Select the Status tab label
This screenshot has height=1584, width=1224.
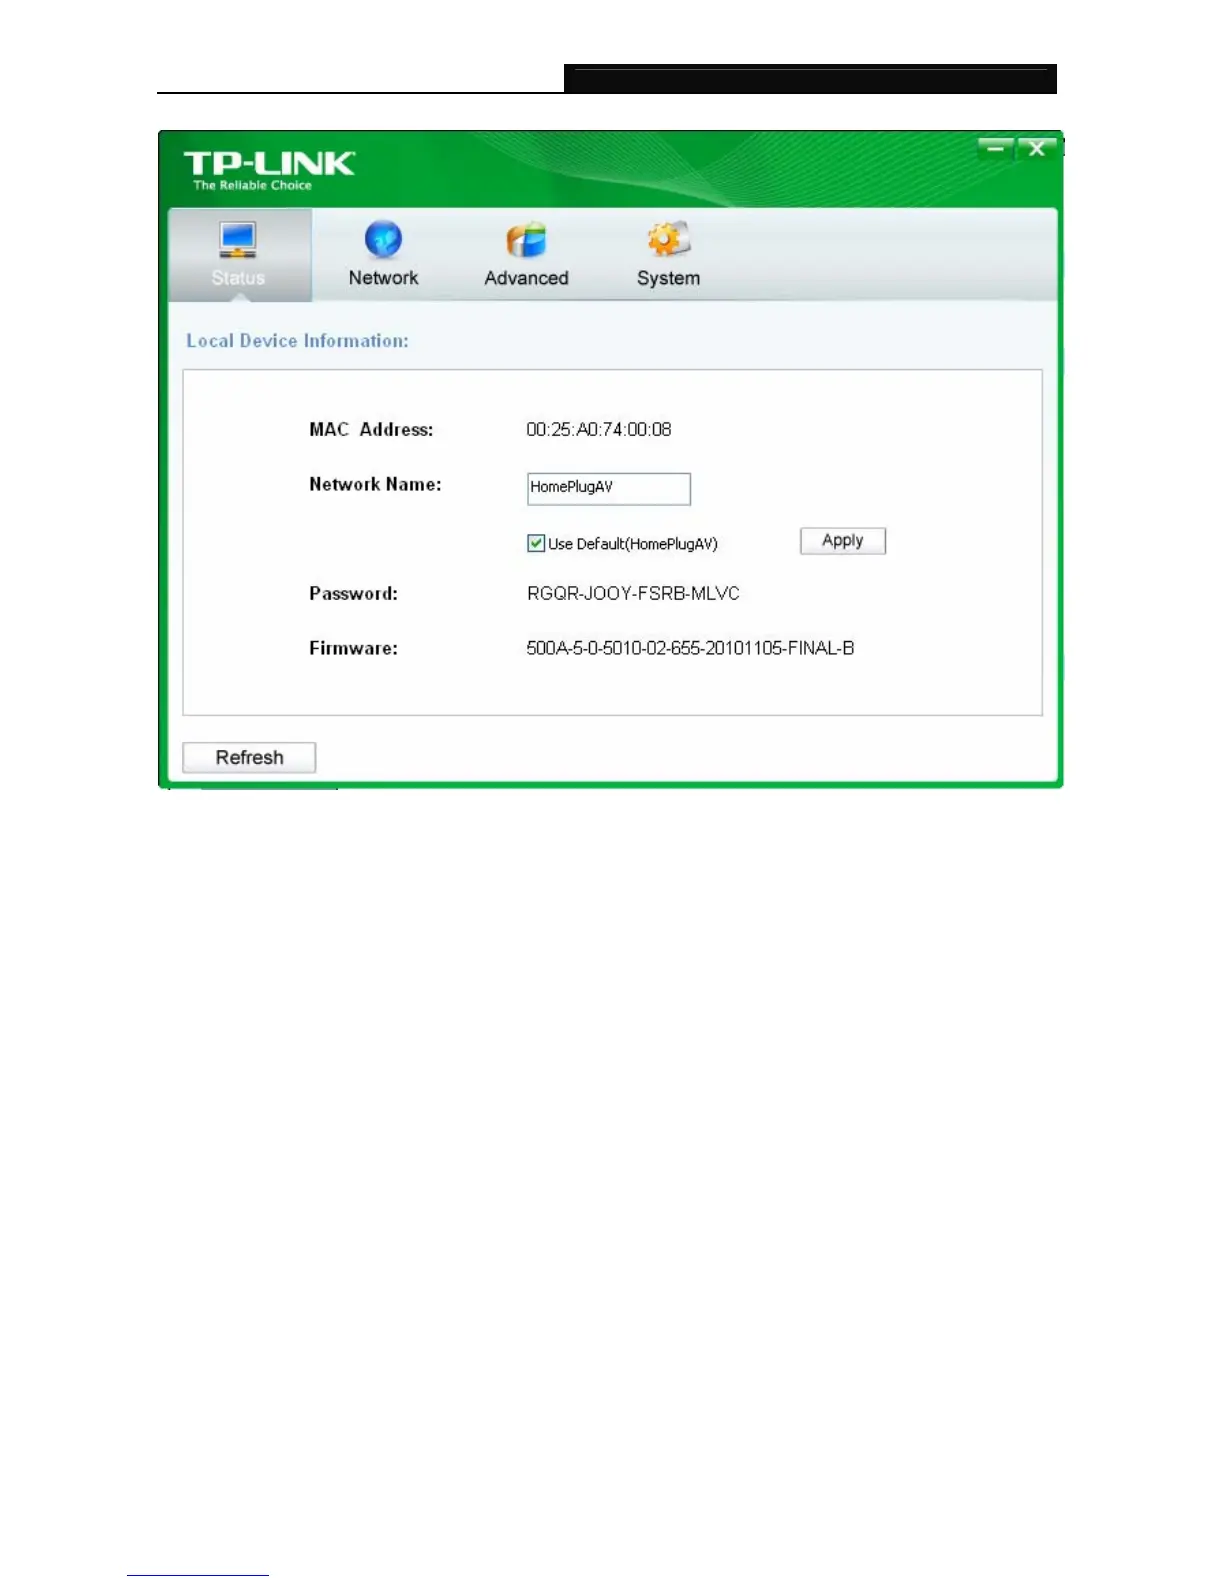pyautogui.click(x=238, y=278)
